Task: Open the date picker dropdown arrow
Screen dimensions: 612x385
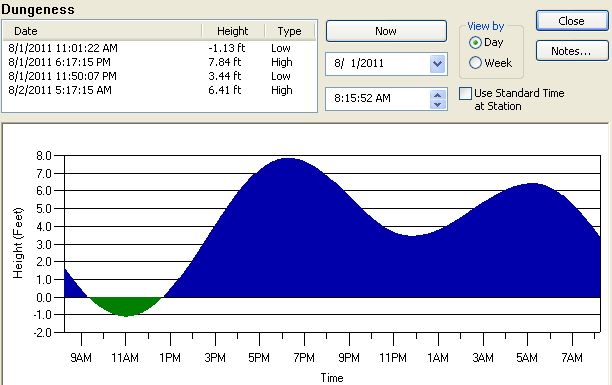Action: 438,63
